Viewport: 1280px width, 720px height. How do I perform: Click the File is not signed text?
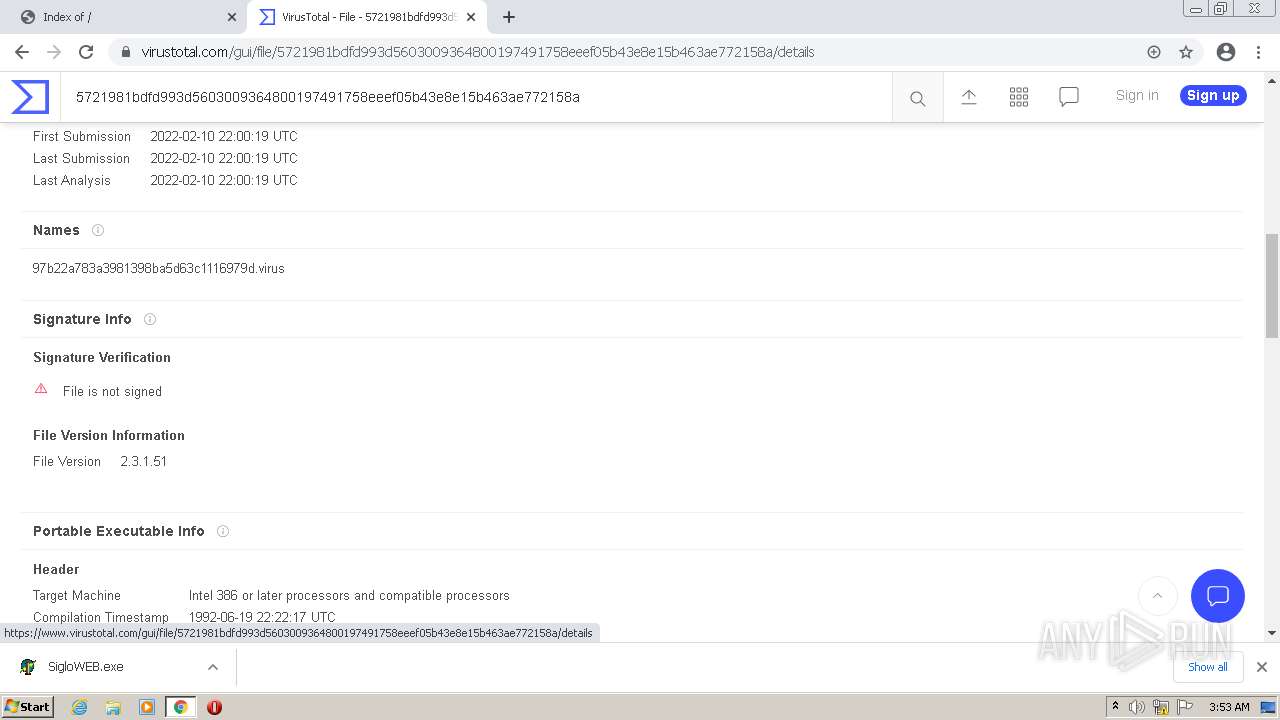click(112, 391)
